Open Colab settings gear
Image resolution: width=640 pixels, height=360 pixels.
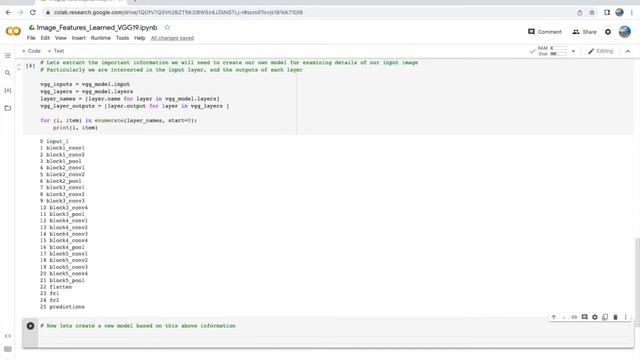point(608,31)
